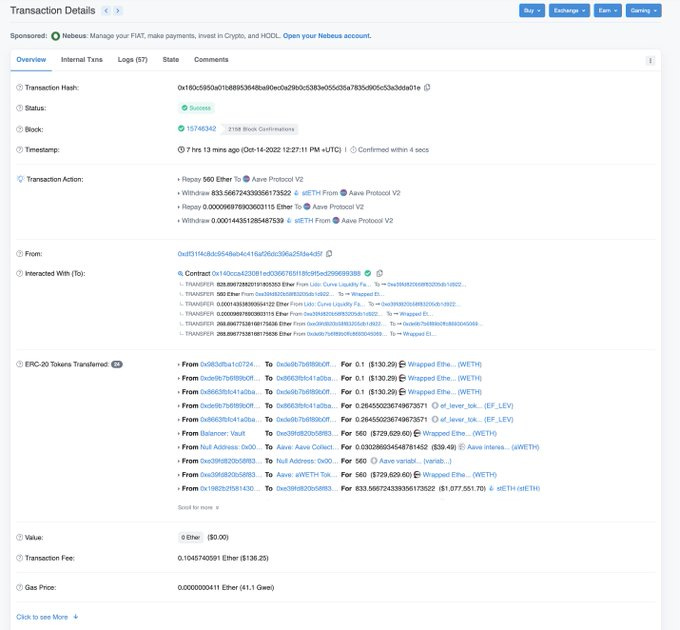The width and height of the screenshot is (680, 630).
Task: Switch to the State tab
Action: [x=171, y=60]
